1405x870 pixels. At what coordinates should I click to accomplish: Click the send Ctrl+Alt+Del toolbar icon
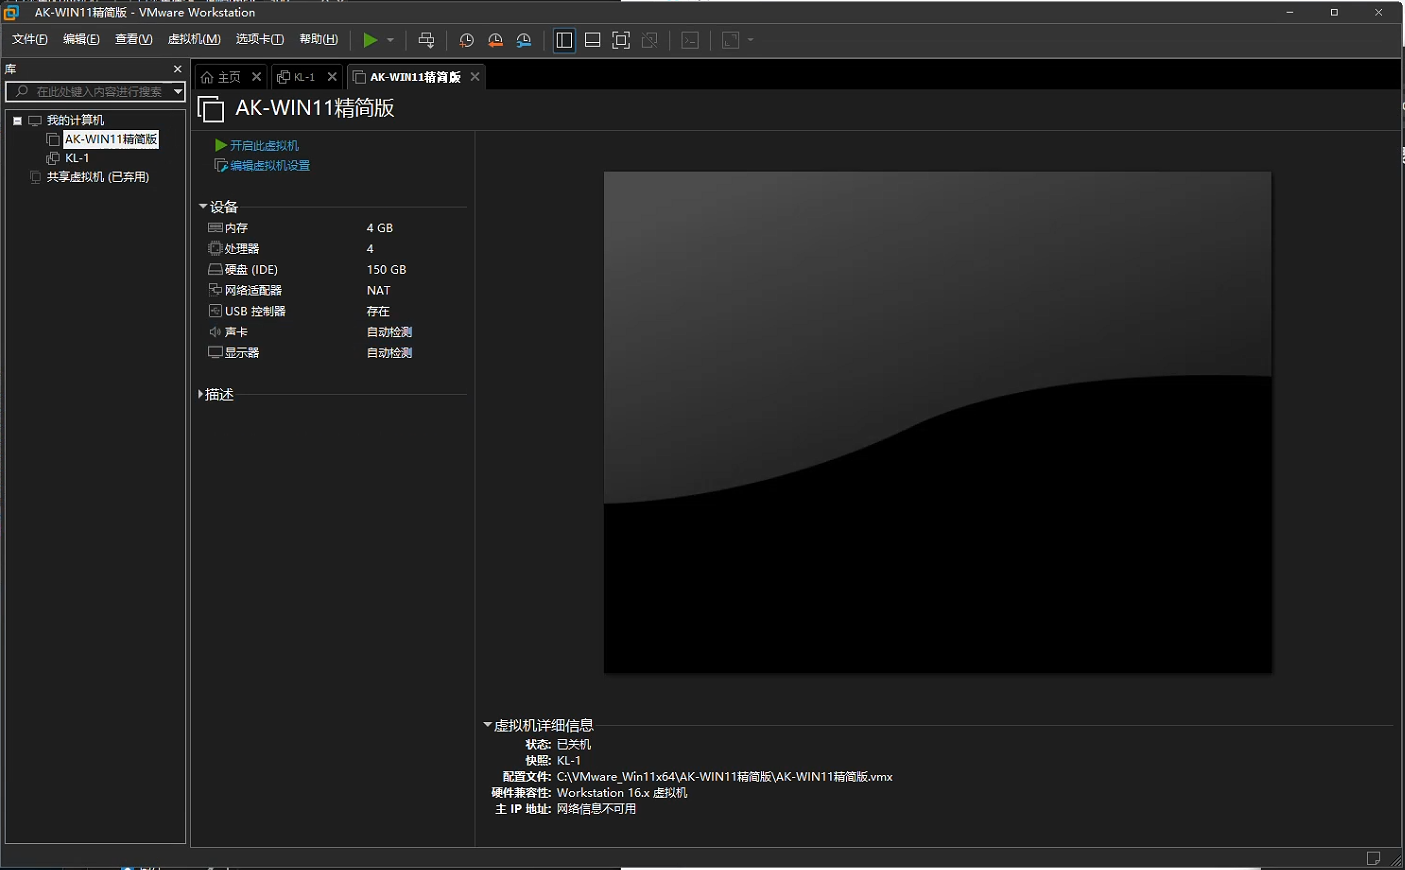tap(426, 40)
